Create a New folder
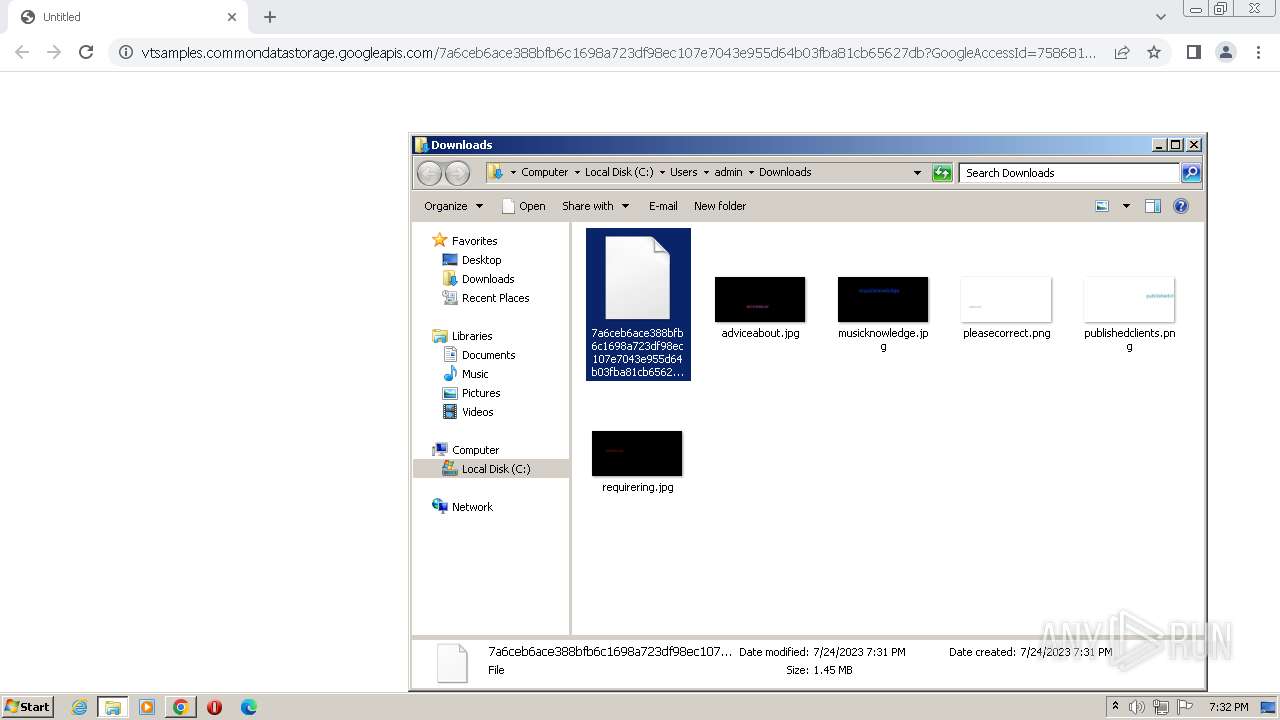The width and height of the screenshot is (1280, 720). [x=720, y=206]
